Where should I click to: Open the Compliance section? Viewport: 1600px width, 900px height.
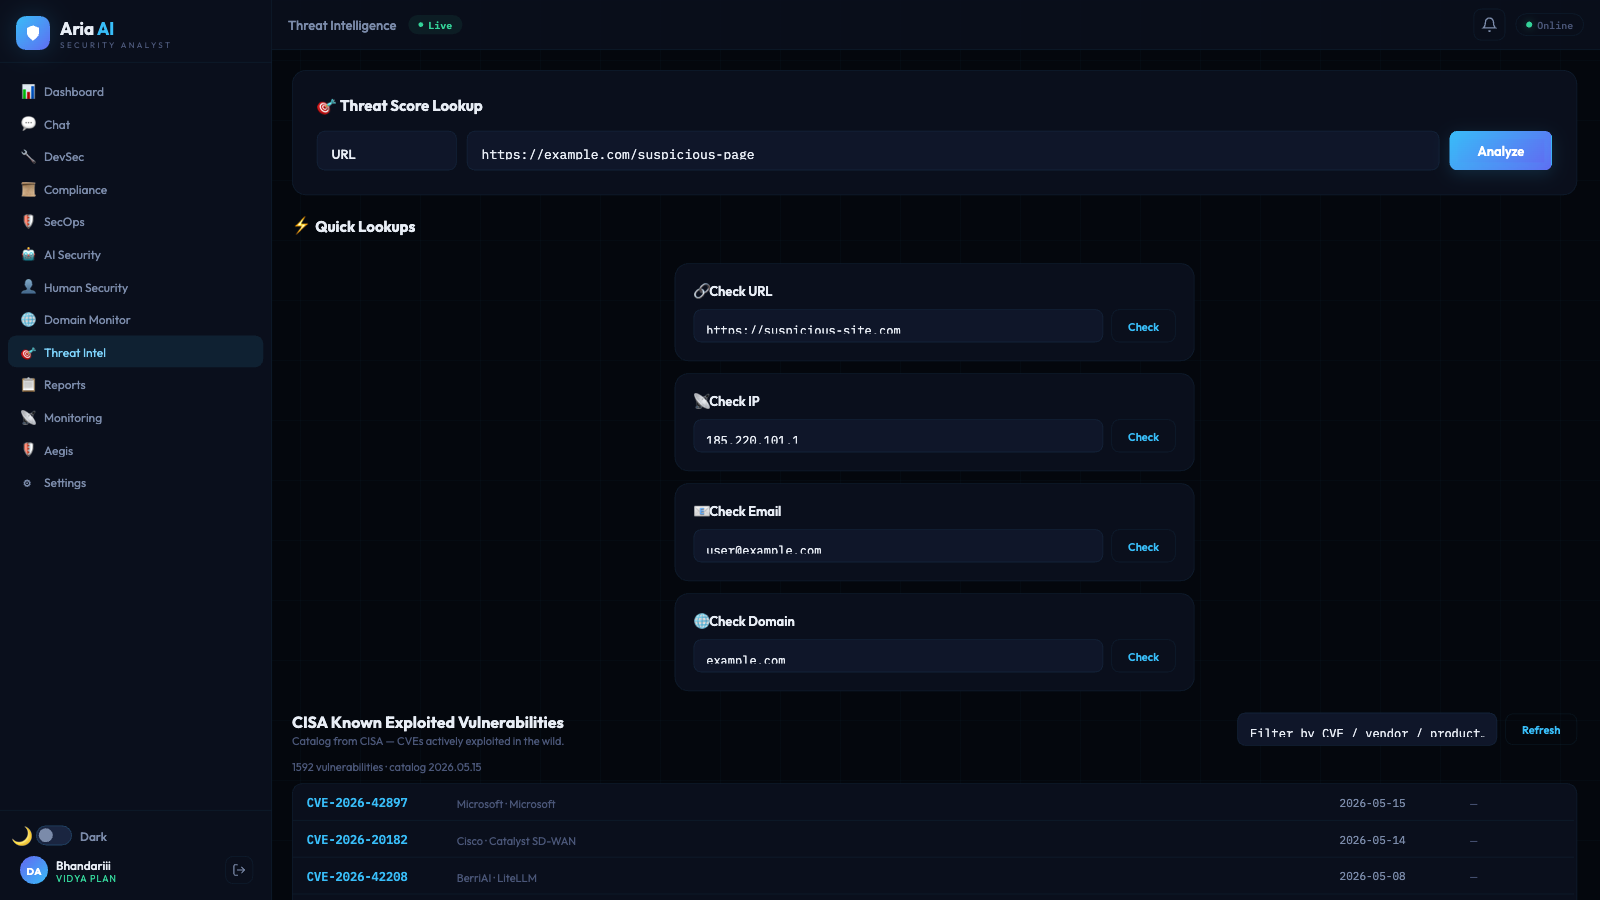(x=135, y=190)
